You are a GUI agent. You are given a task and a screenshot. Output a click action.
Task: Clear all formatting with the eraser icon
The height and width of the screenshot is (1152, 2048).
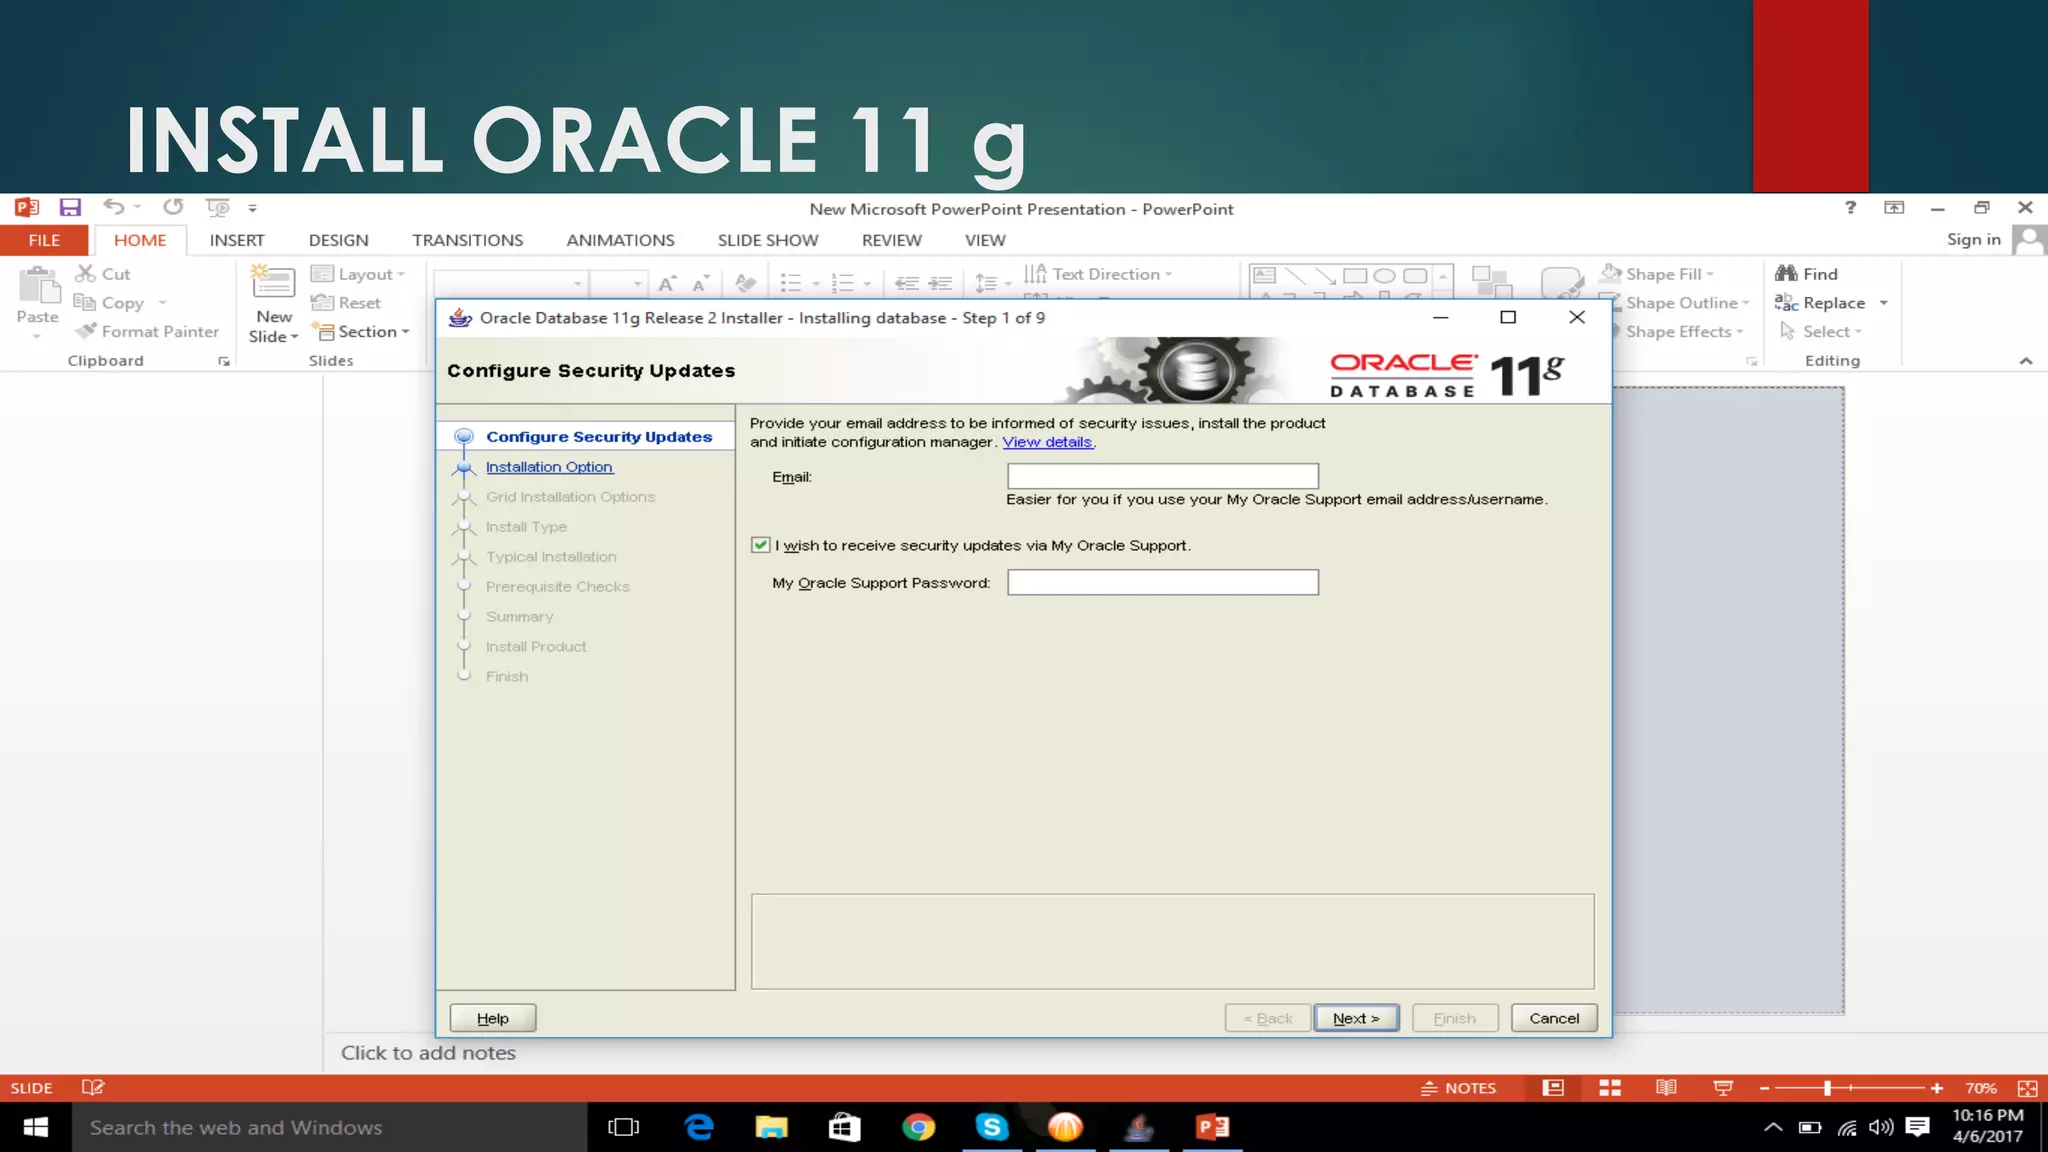click(x=745, y=283)
